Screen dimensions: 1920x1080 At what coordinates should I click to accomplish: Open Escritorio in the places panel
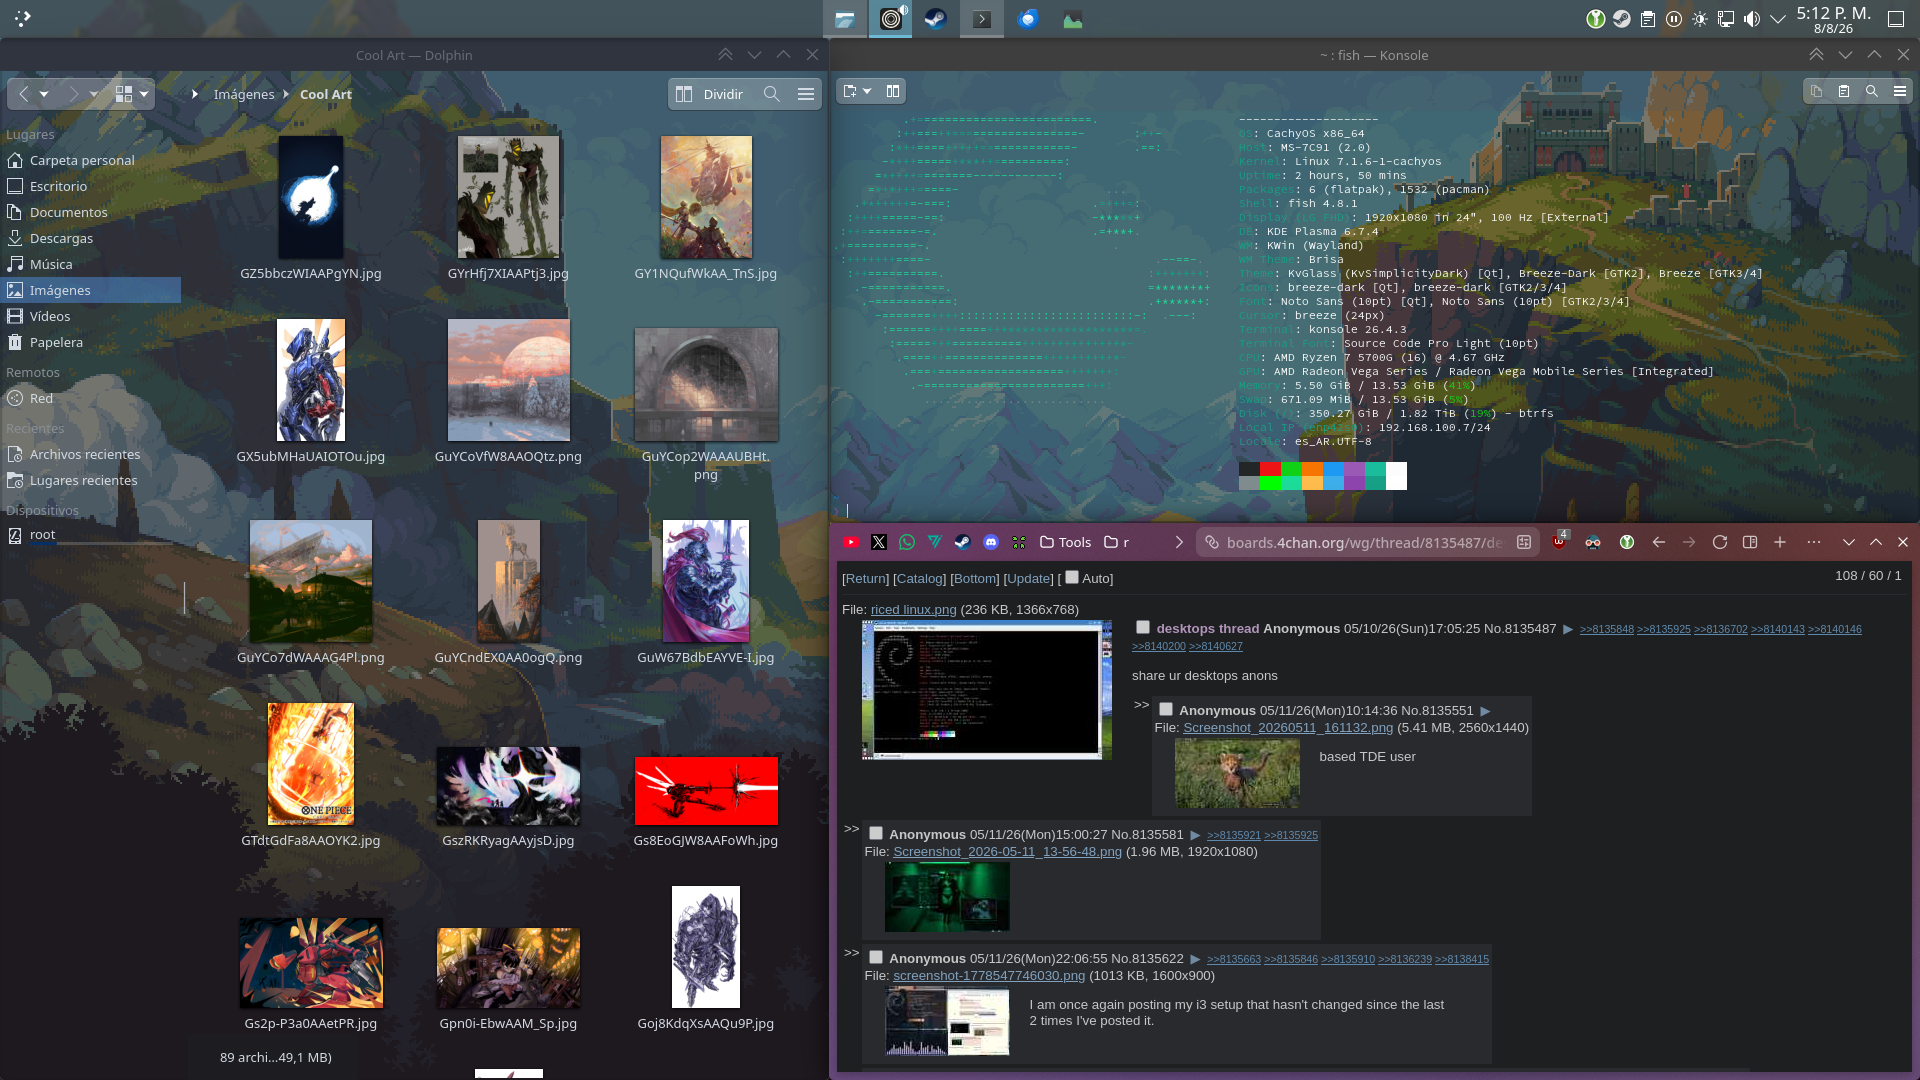[x=91, y=186]
